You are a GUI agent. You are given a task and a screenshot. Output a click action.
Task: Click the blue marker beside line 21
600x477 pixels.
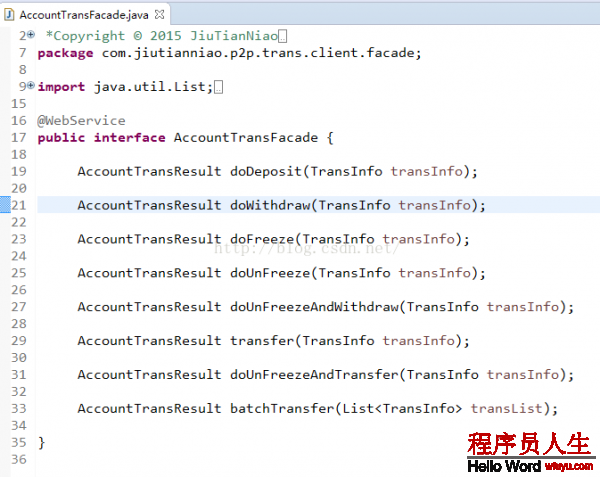tap(5, 205)
